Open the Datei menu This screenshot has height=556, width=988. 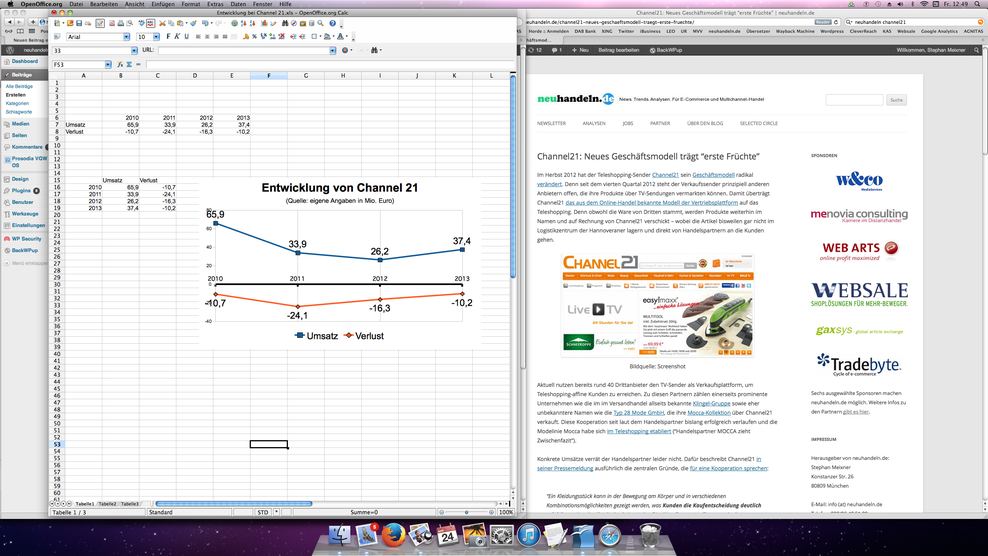(x=76, y=4)
